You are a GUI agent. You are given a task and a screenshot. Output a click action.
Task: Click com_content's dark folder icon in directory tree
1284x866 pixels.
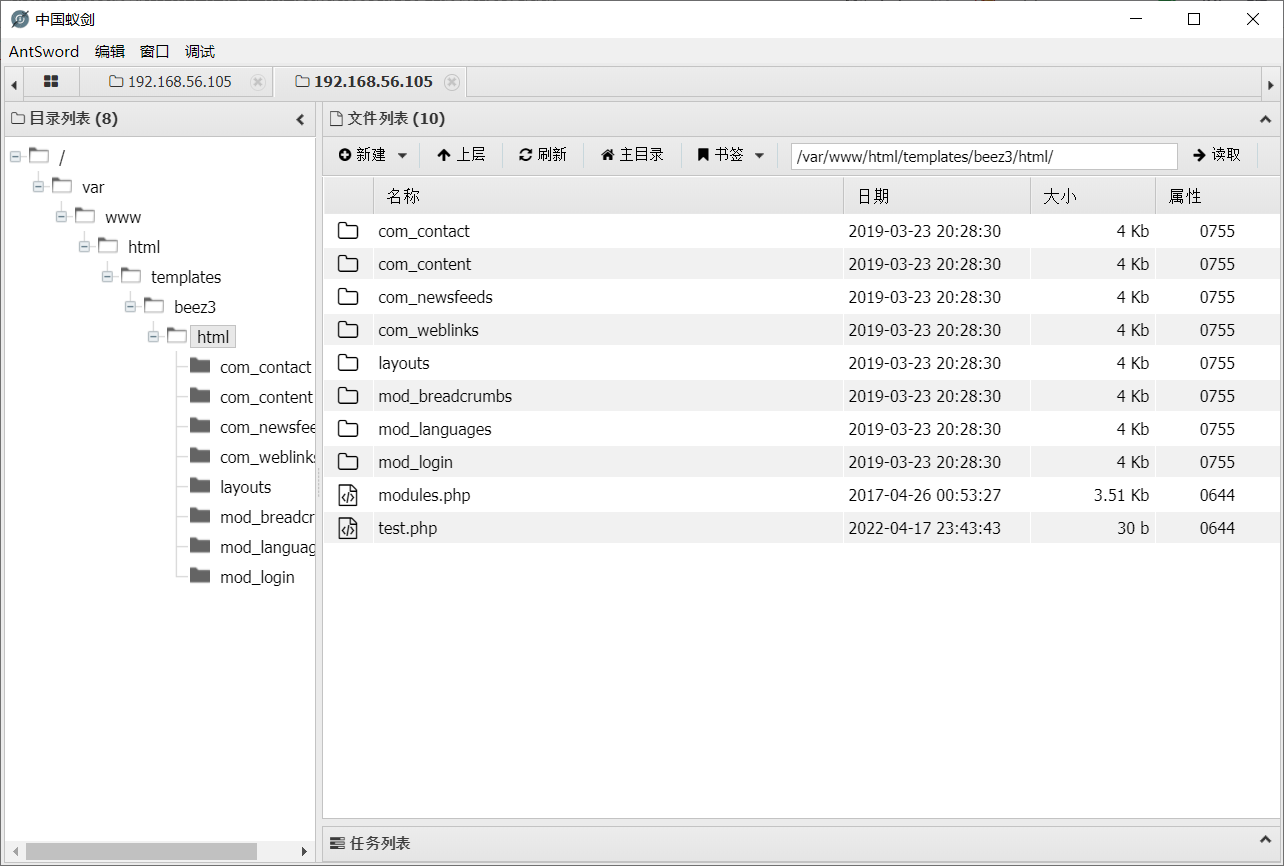pyautogui.click(x=200, y=396)
